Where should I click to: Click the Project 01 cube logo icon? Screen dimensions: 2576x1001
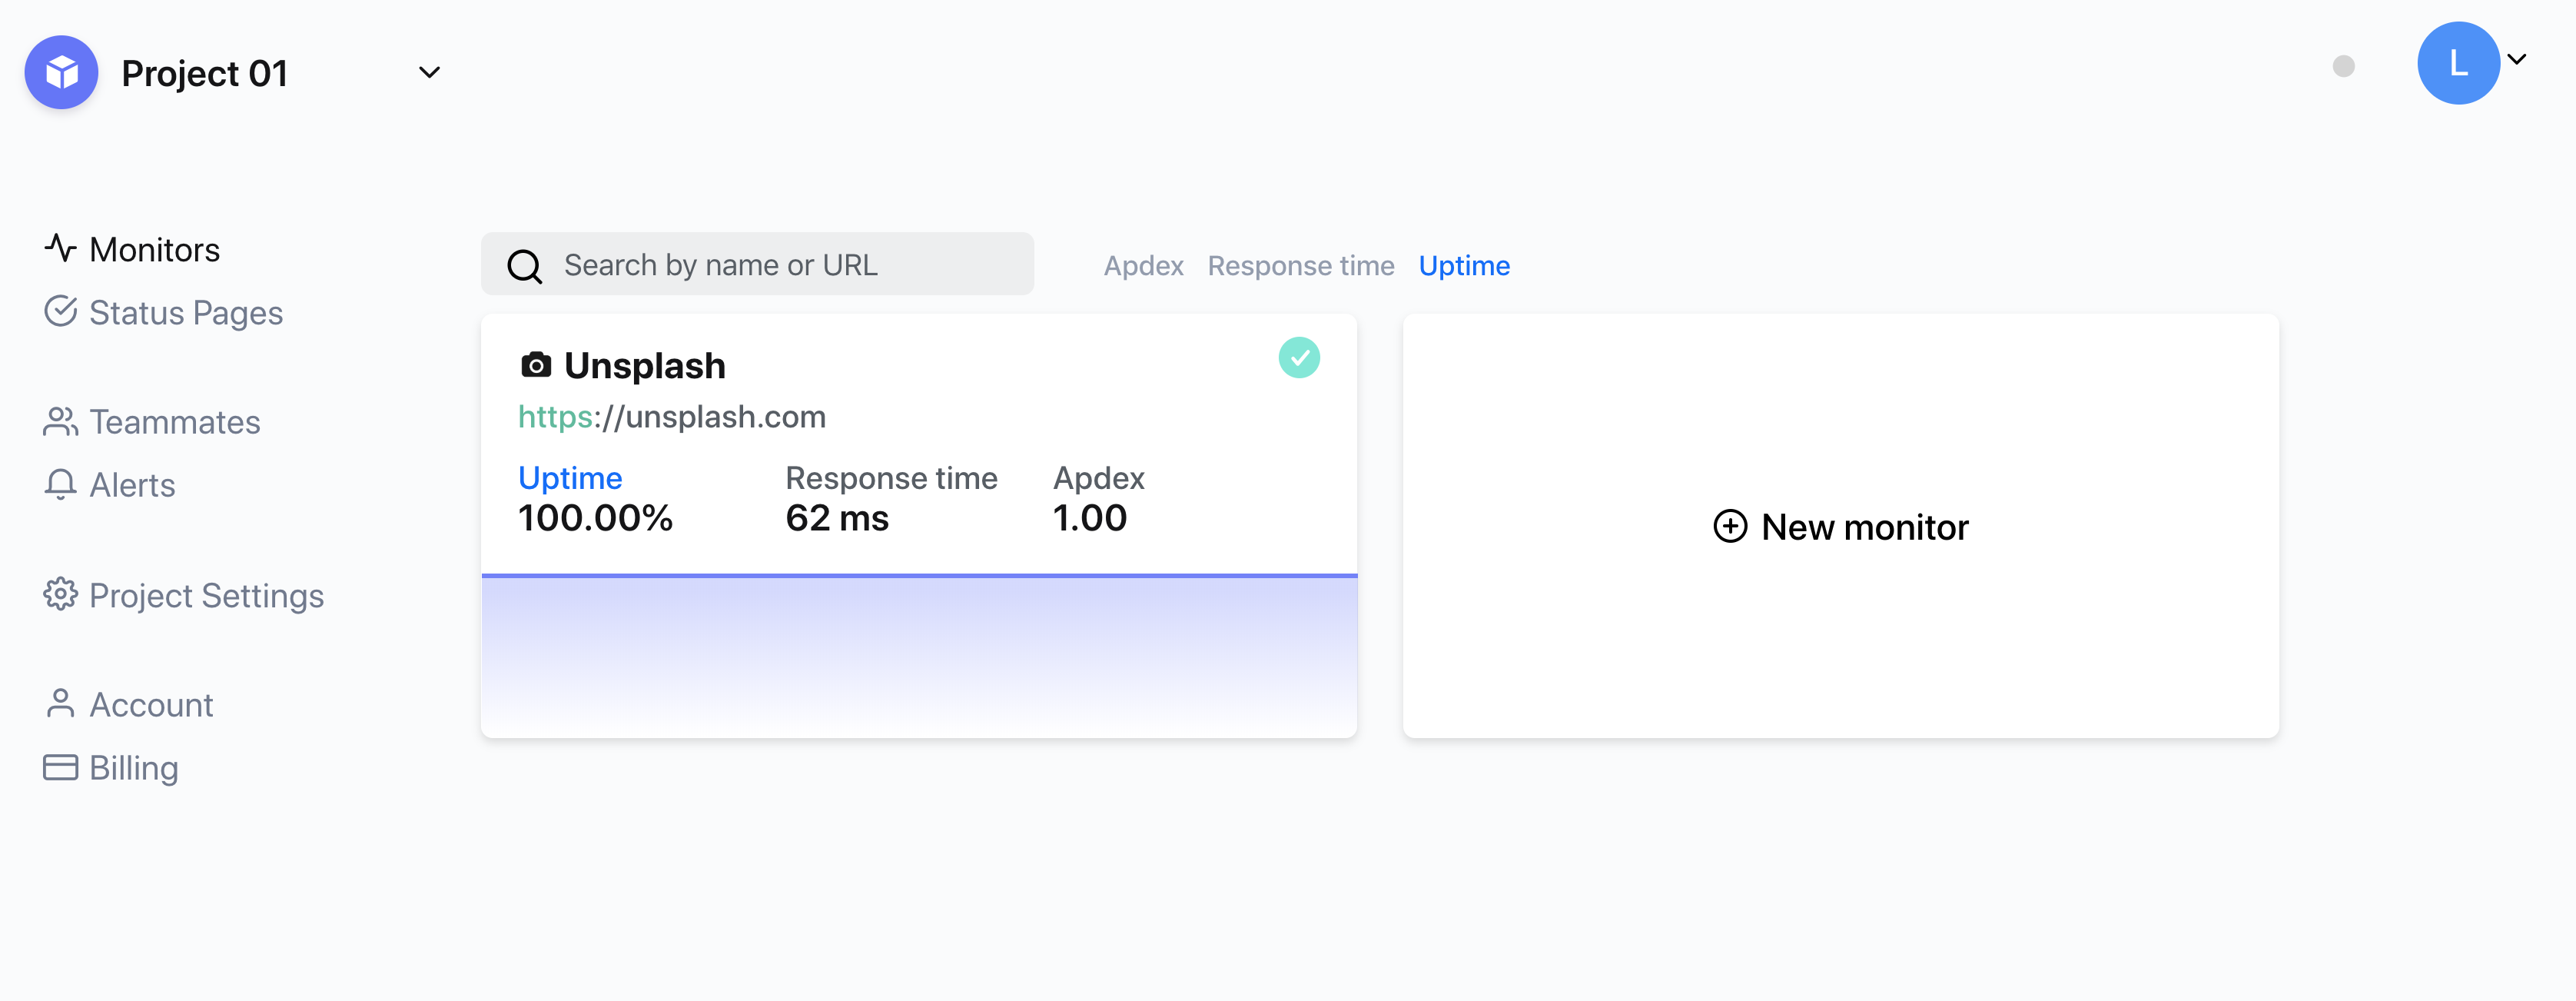61,73
